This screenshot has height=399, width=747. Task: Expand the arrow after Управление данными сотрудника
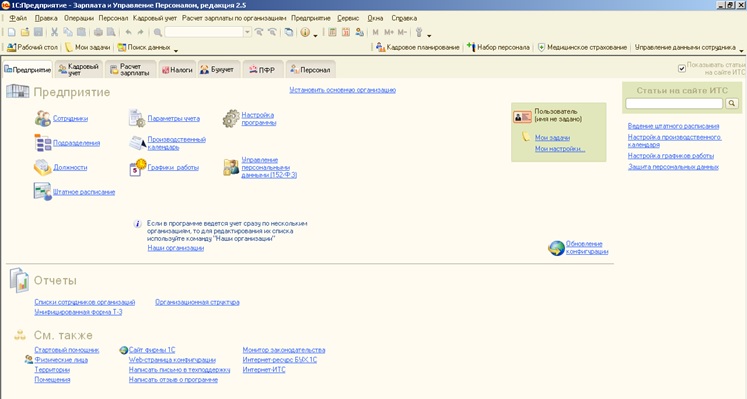pos(741,50)
